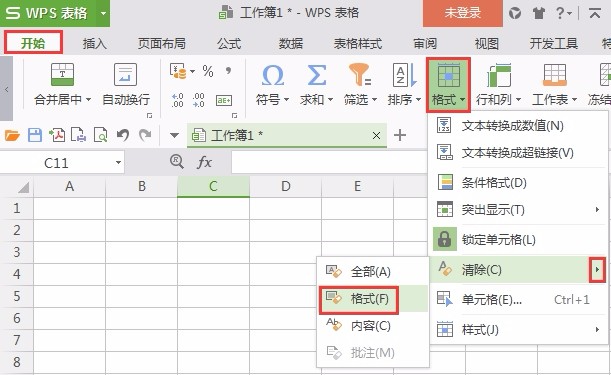Expand the 突出显示(T) submenu arrow

[x=597, y=210]
